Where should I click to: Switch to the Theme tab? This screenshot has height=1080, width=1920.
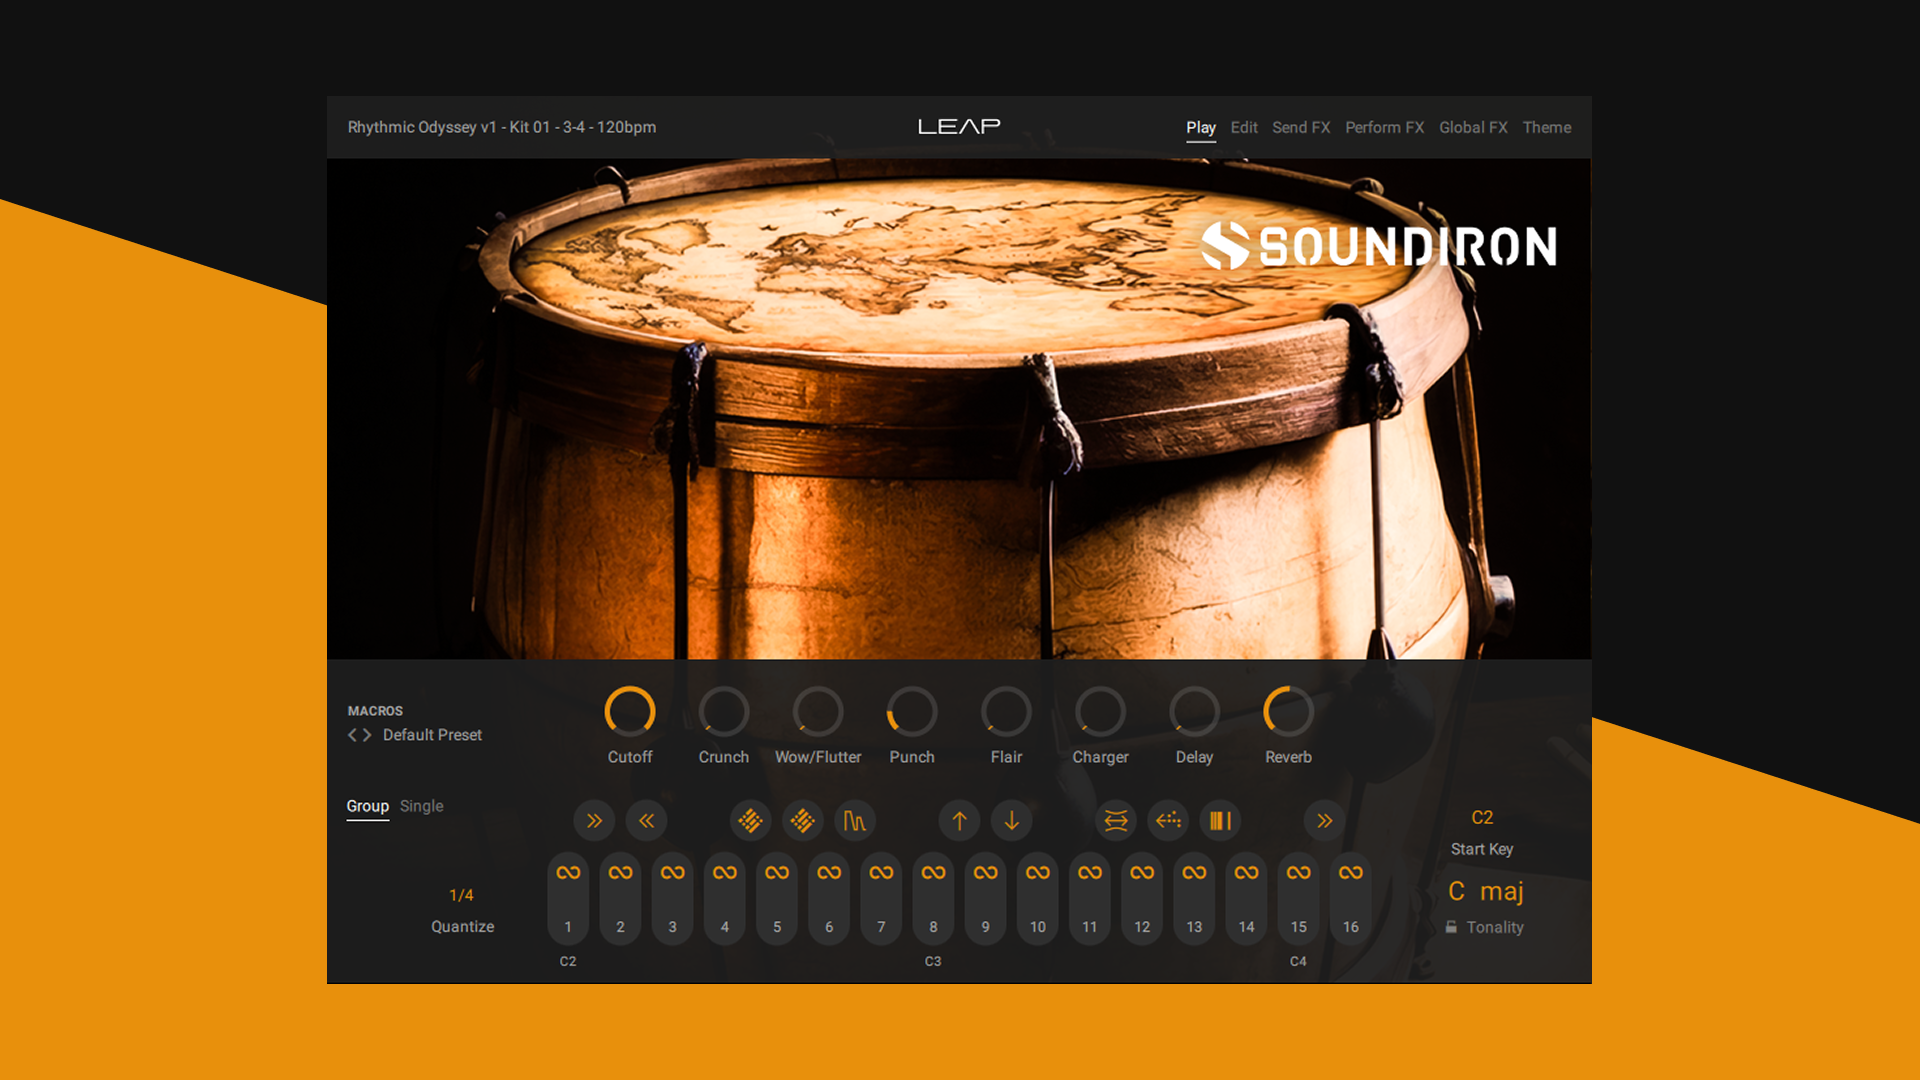point(1547,128)
